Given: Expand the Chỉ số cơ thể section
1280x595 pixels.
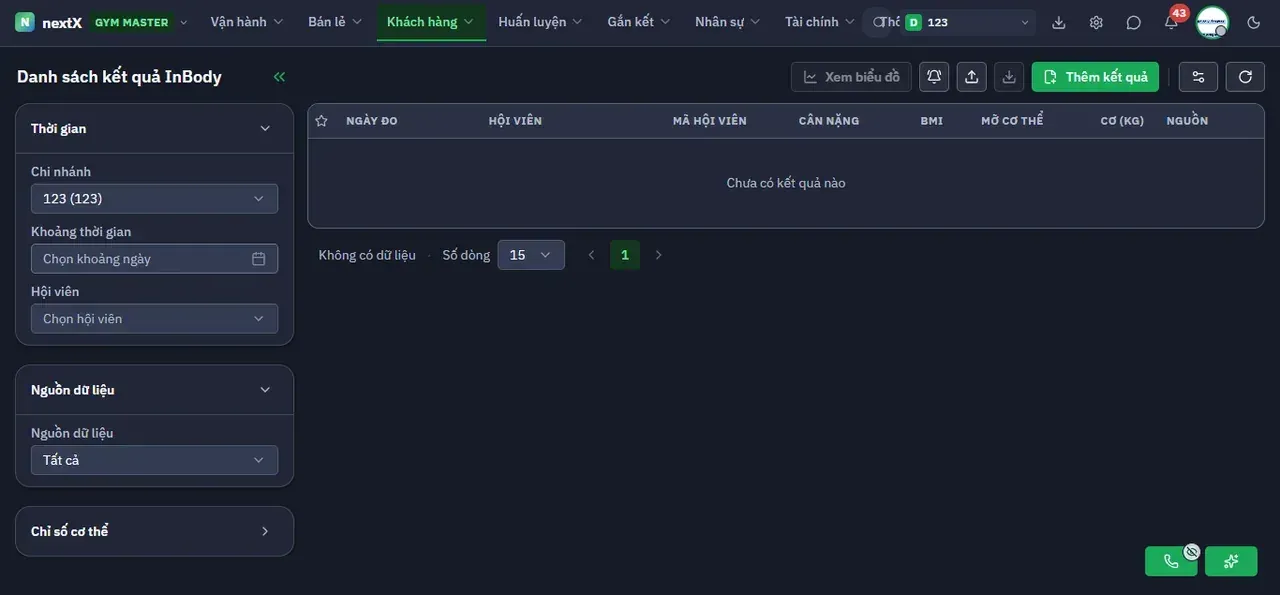Looking at the screenshot, I should click(x=154, y=531).
